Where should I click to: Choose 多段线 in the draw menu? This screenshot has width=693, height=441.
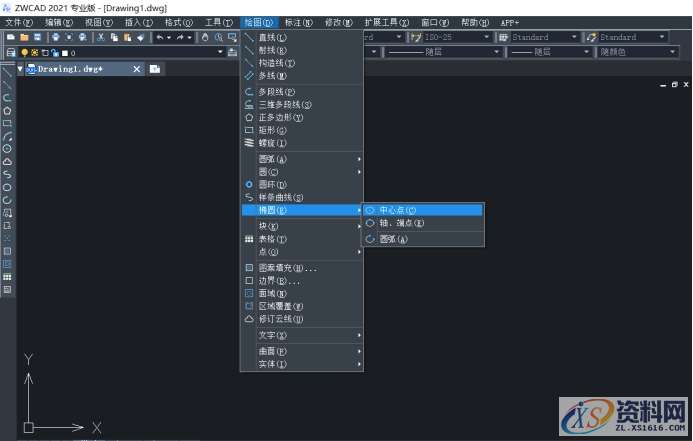click(x=302, y=92)
